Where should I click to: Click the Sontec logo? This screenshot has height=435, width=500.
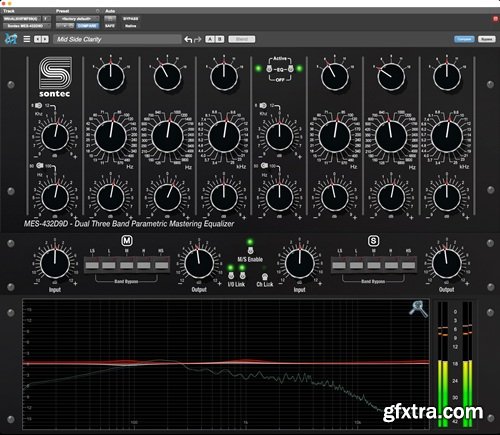click(x=55, y=77)
